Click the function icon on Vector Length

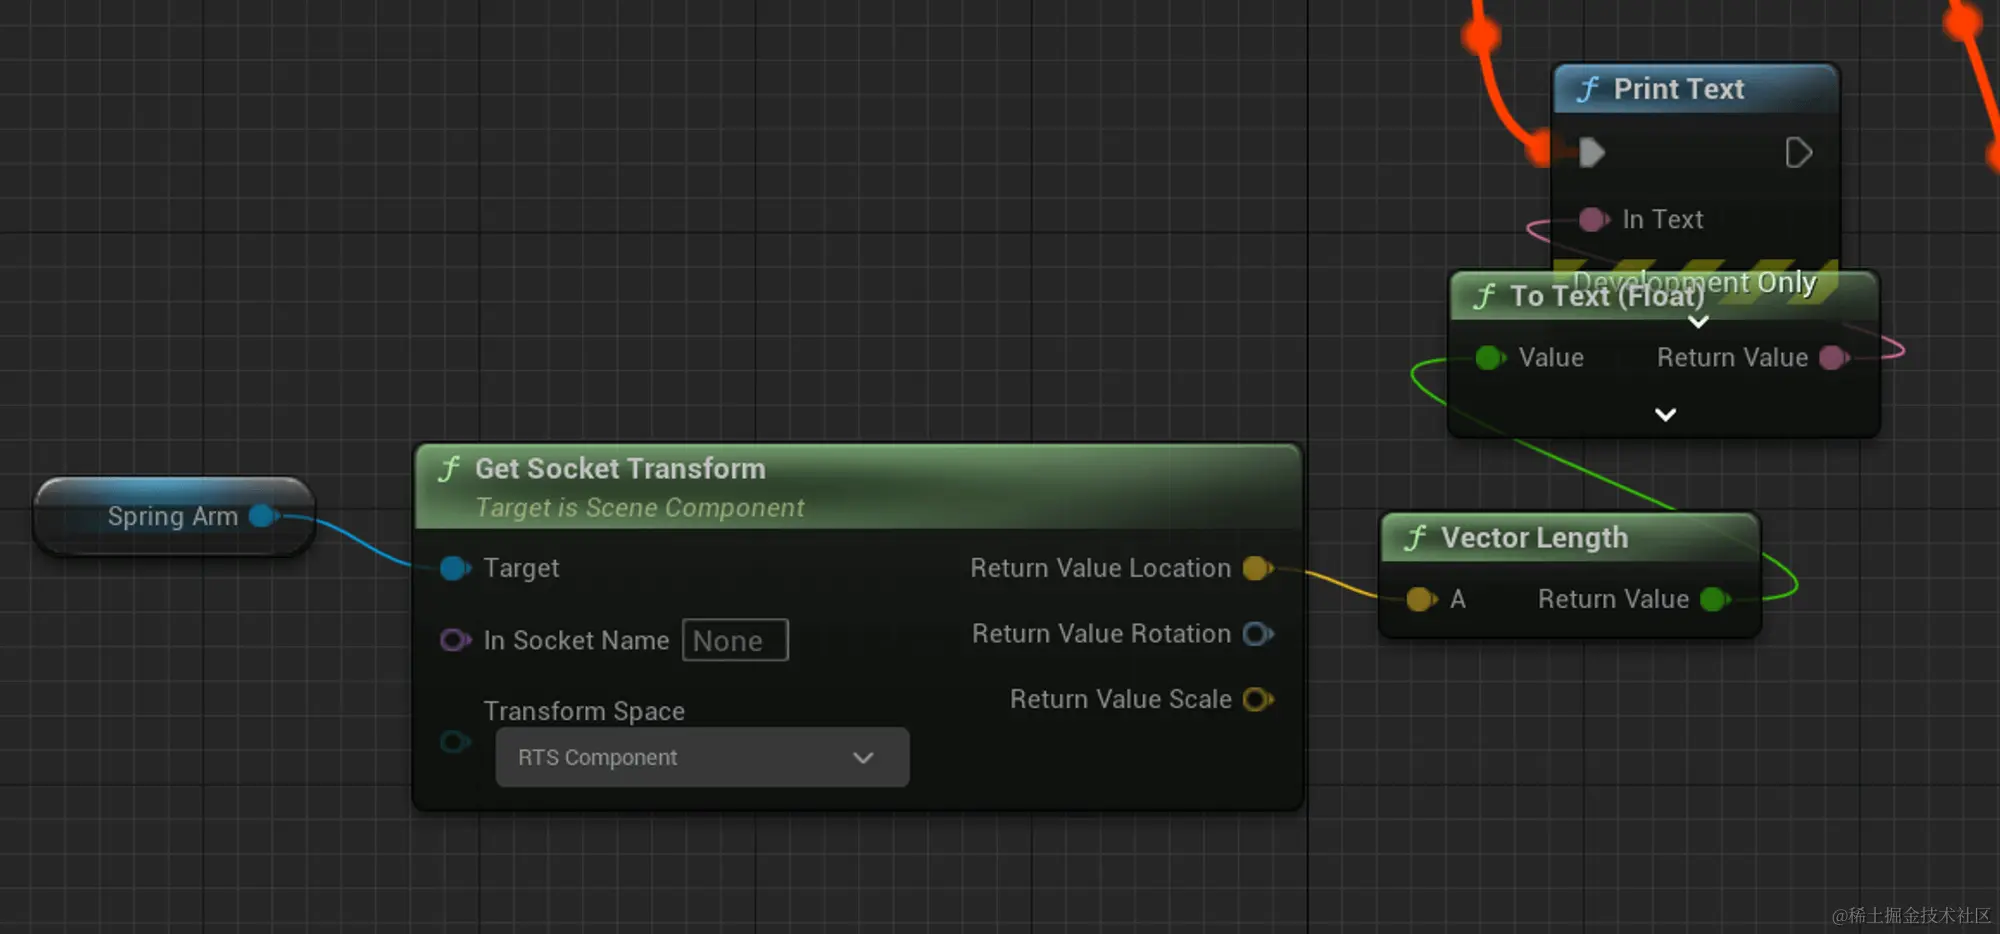click(x=1415, y=538)
